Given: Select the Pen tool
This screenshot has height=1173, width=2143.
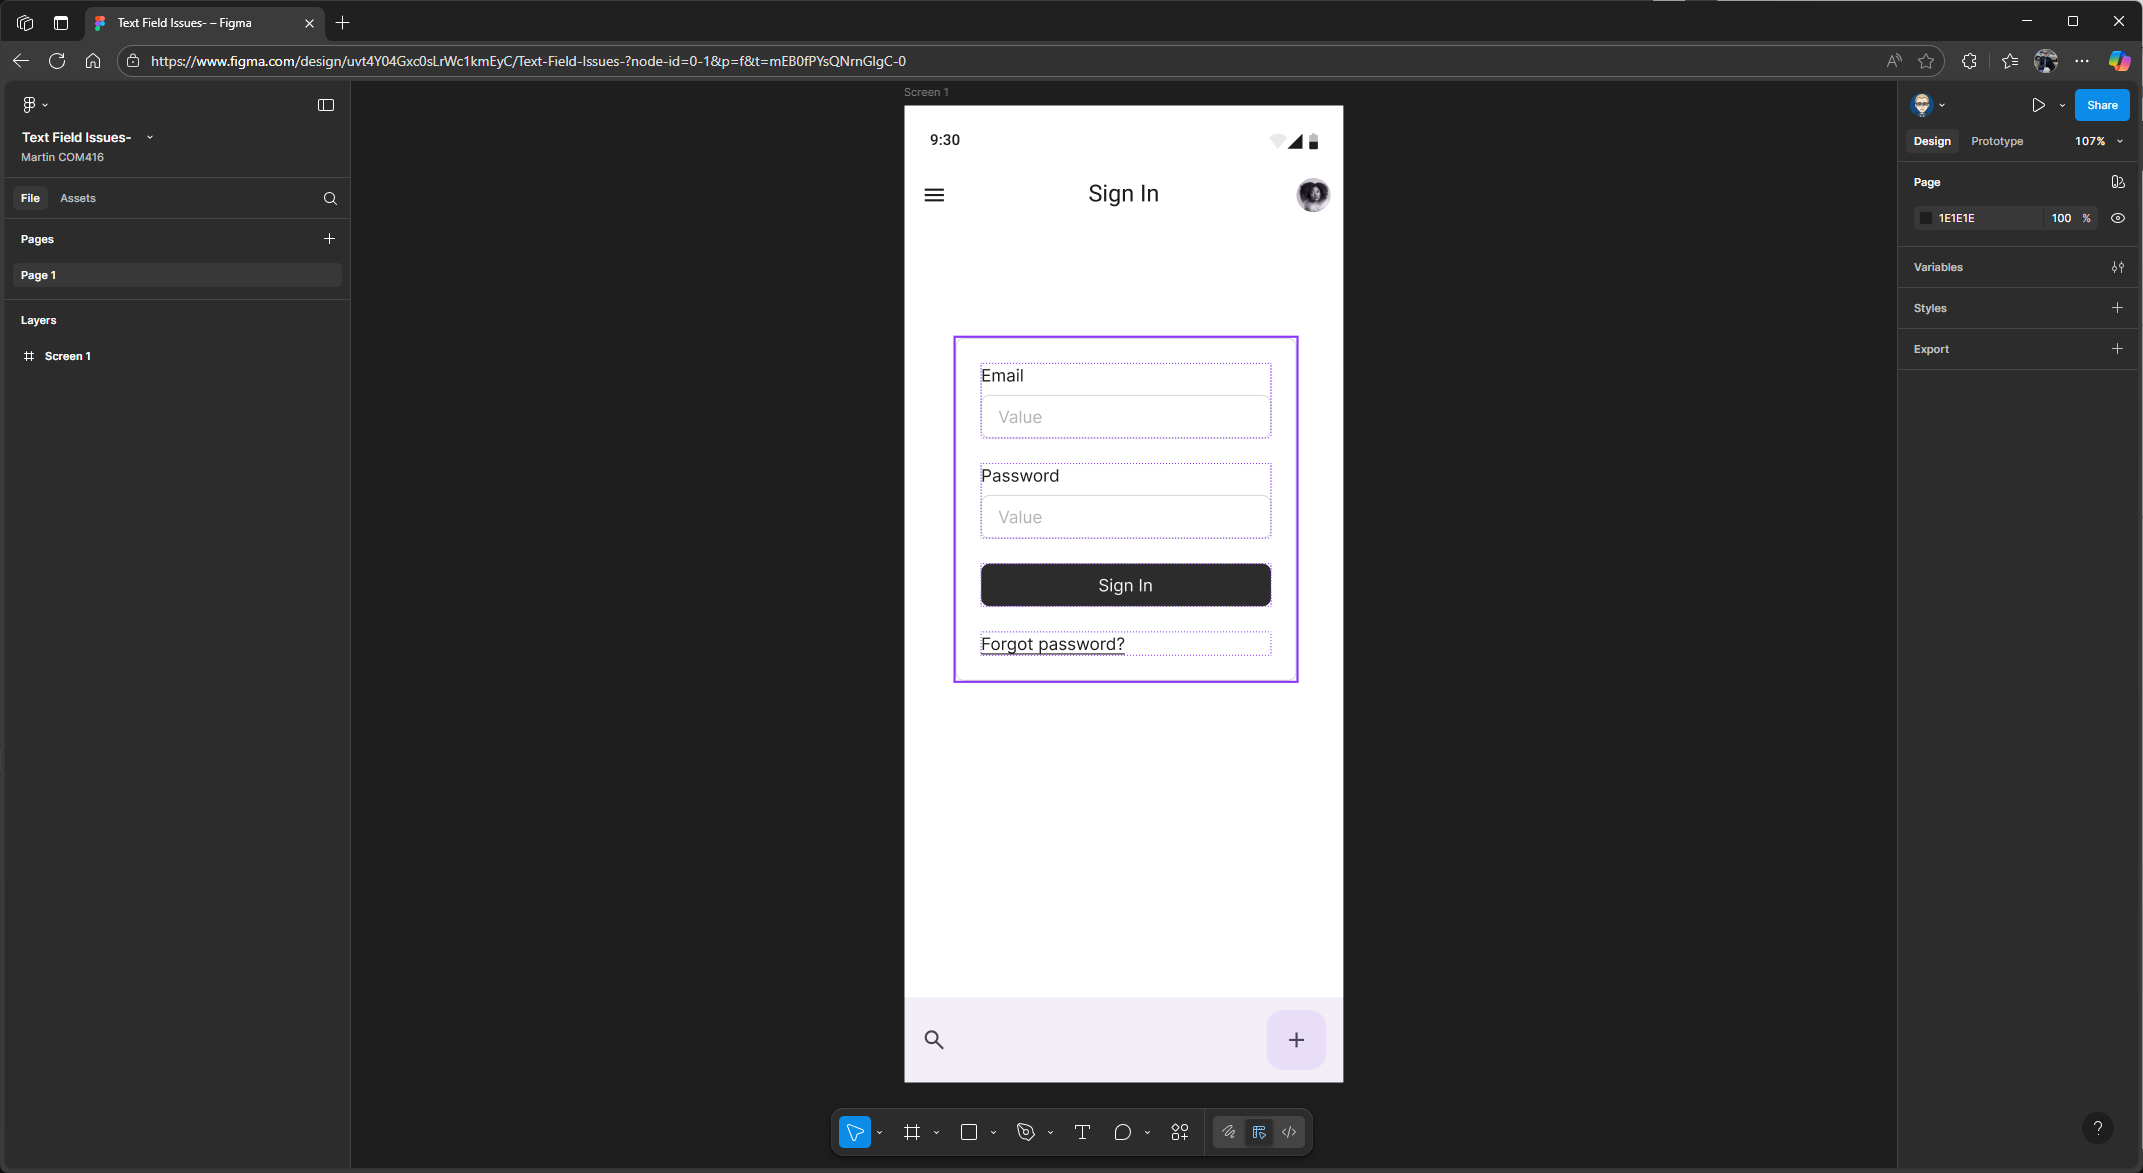Looking at the screenshot, I should click(x=1025, y=1132).
